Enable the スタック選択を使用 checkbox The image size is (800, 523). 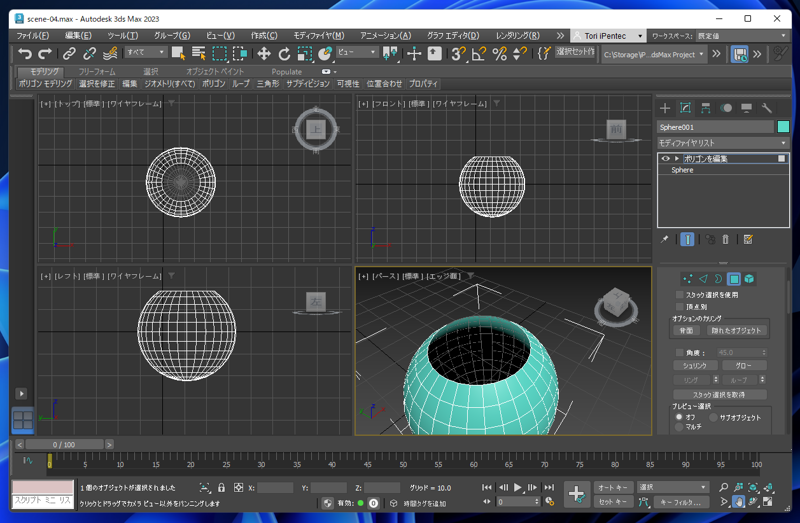(x=680, y=295)
